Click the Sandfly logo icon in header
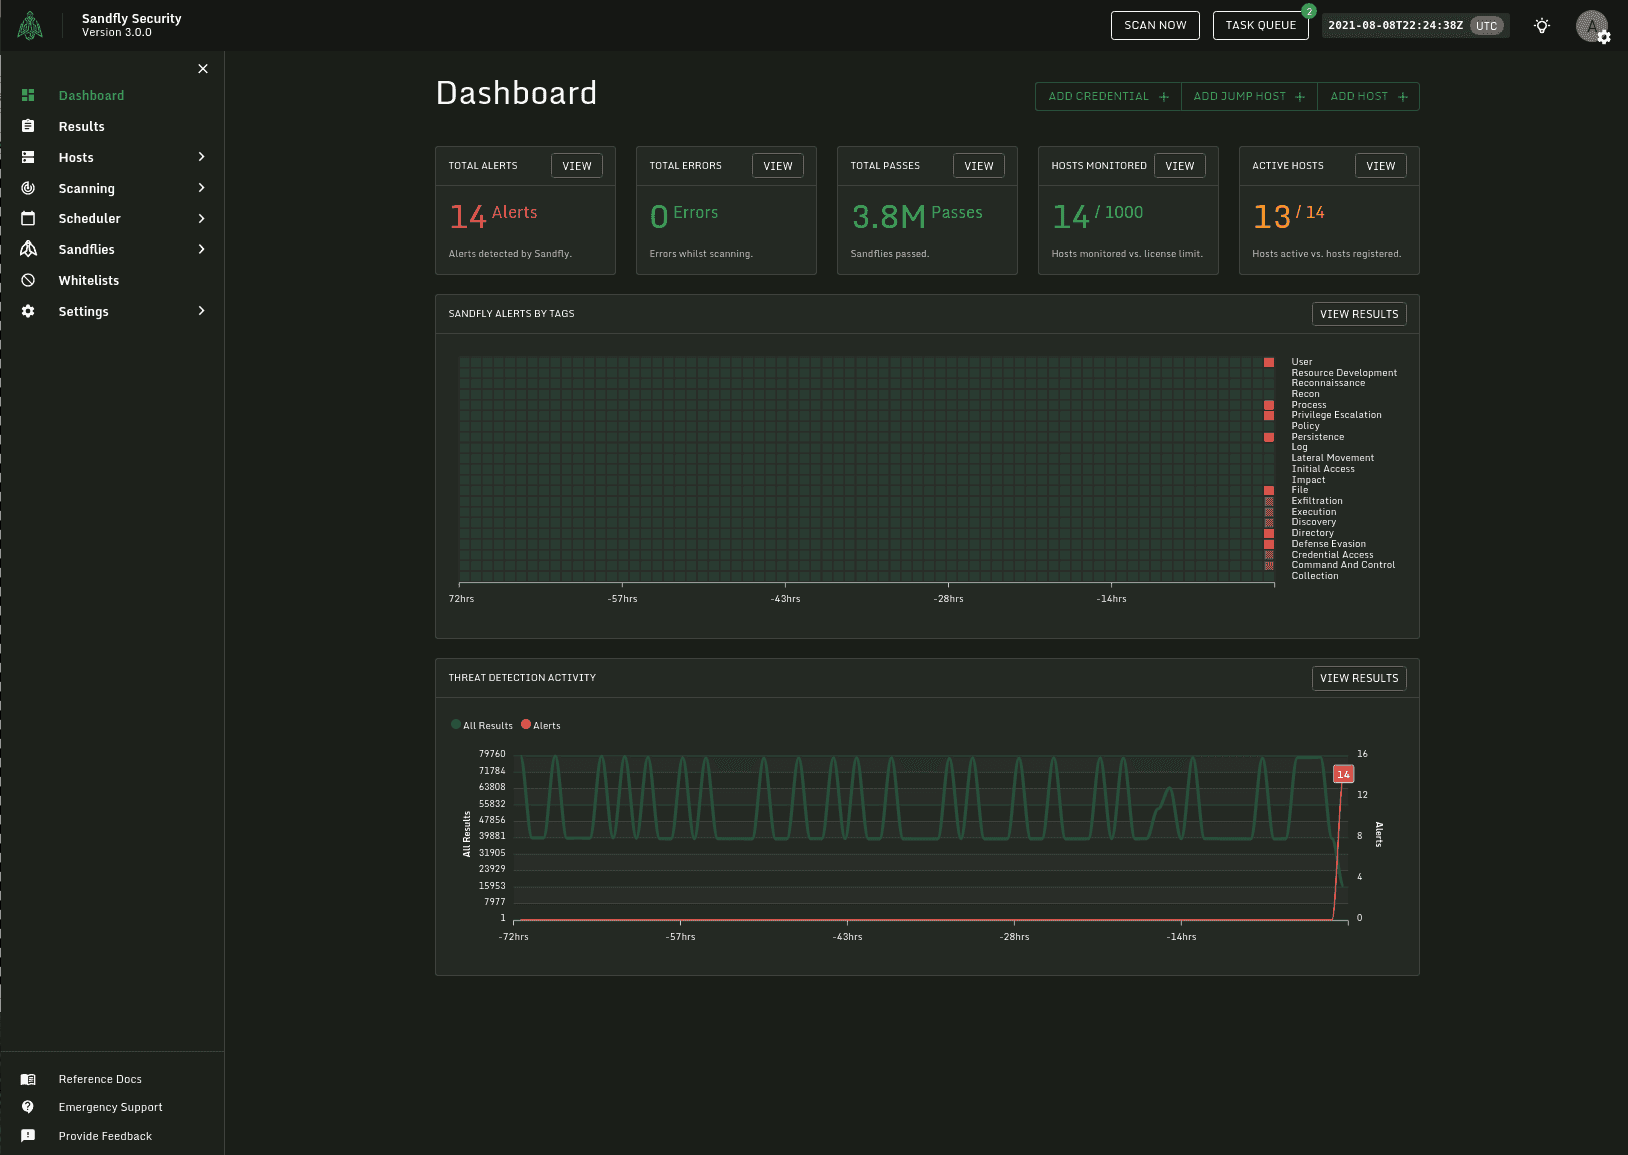1628x1155 pixels. pyautogui.click(x=30, y=26)
